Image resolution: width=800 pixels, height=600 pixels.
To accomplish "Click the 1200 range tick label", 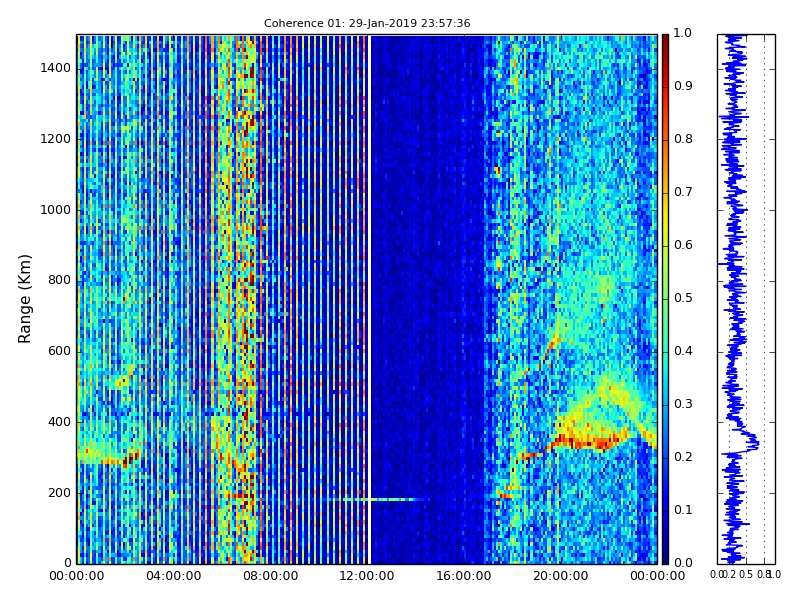I will [x=56, y=139].
